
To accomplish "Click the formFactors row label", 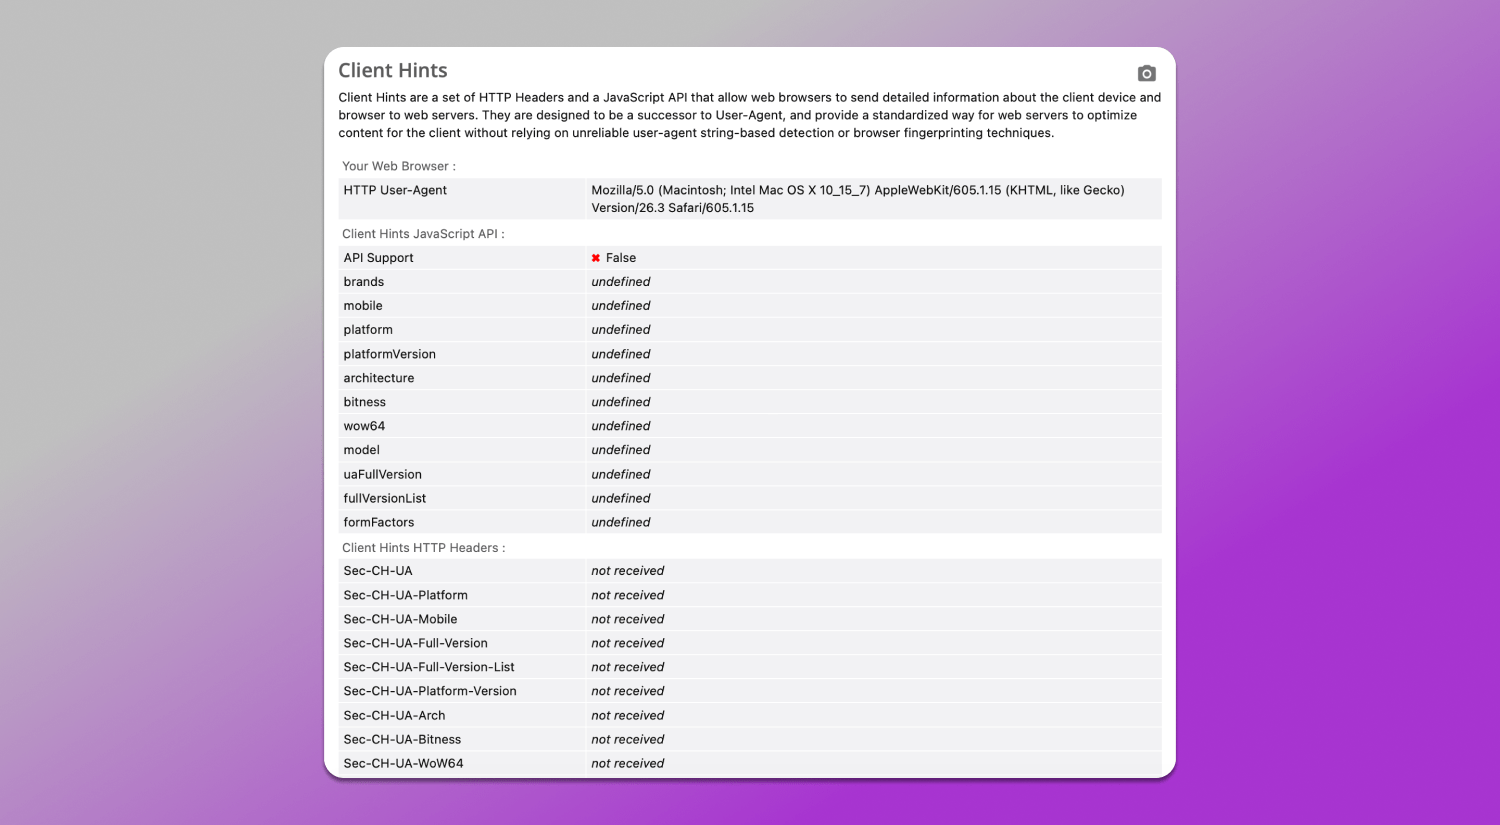I will (x=378, y=522).
